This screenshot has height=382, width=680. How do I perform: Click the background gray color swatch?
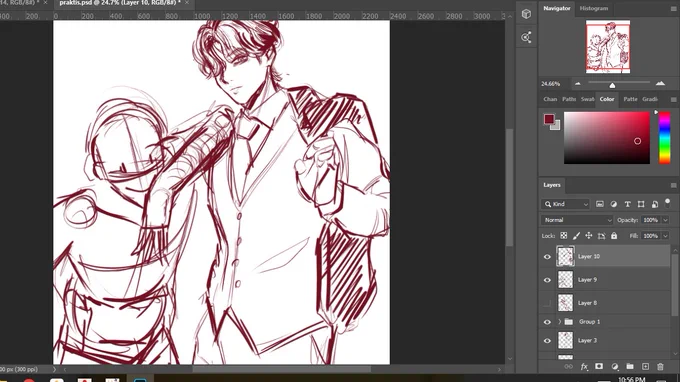pyautogui.click(x=556, y=126)
